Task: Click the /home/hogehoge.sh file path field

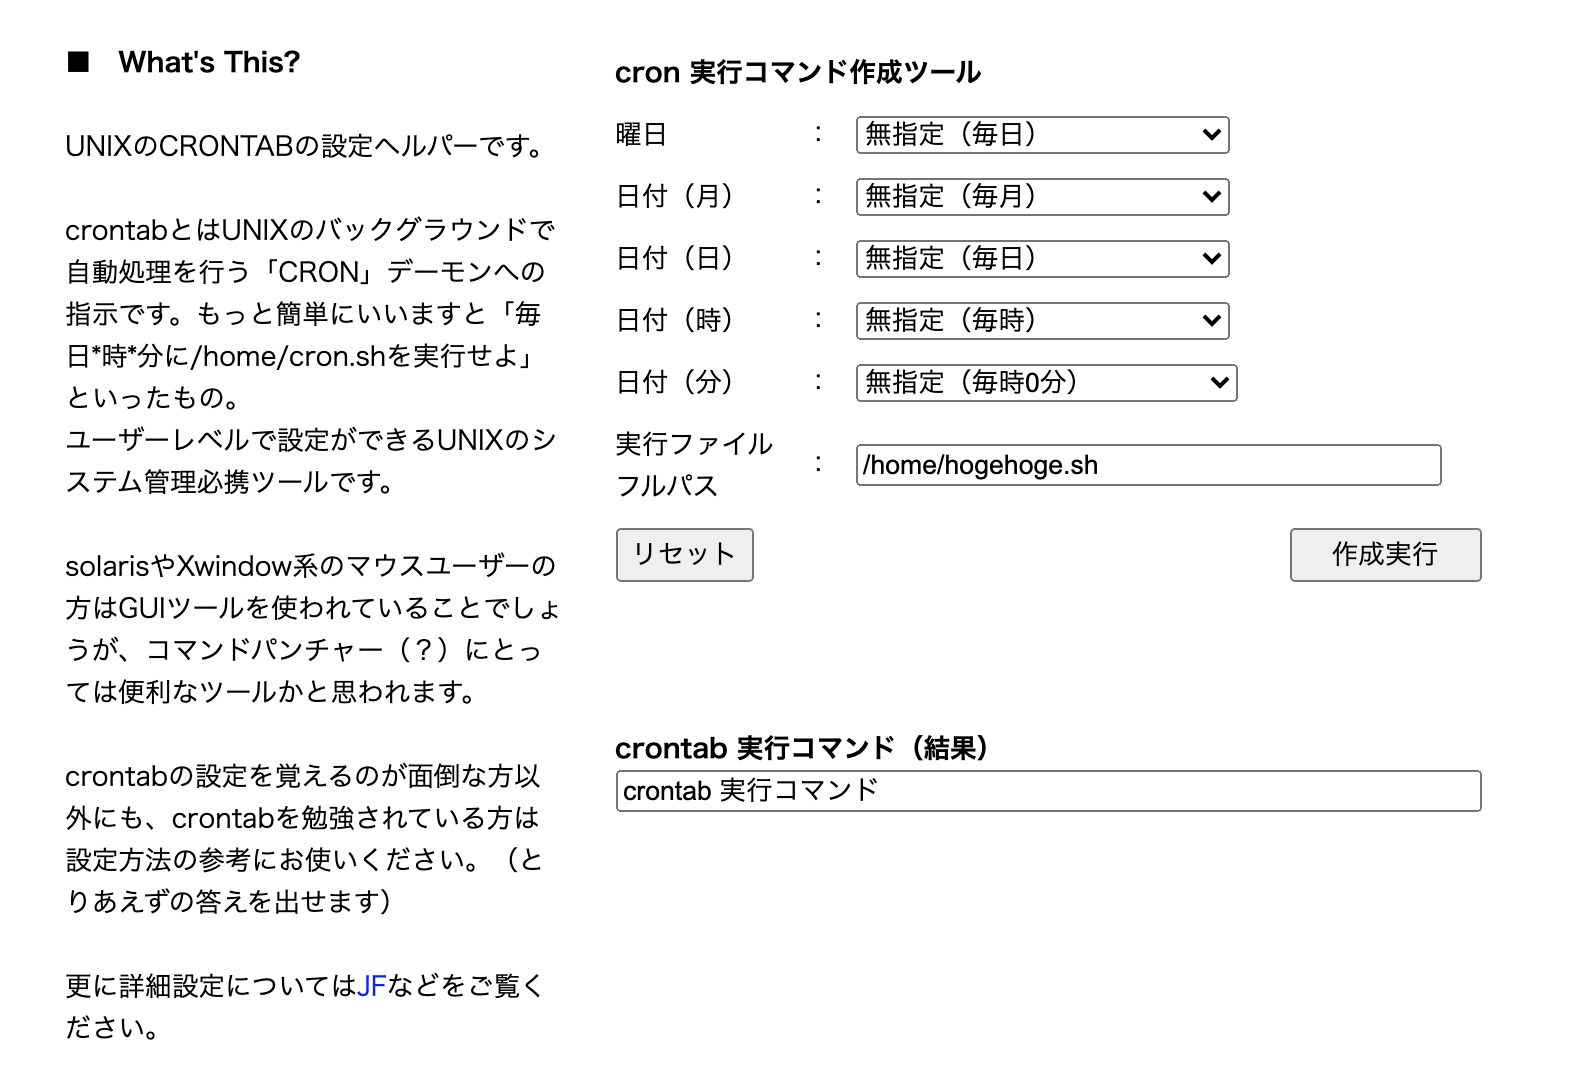Action: tap(1147, 465)
